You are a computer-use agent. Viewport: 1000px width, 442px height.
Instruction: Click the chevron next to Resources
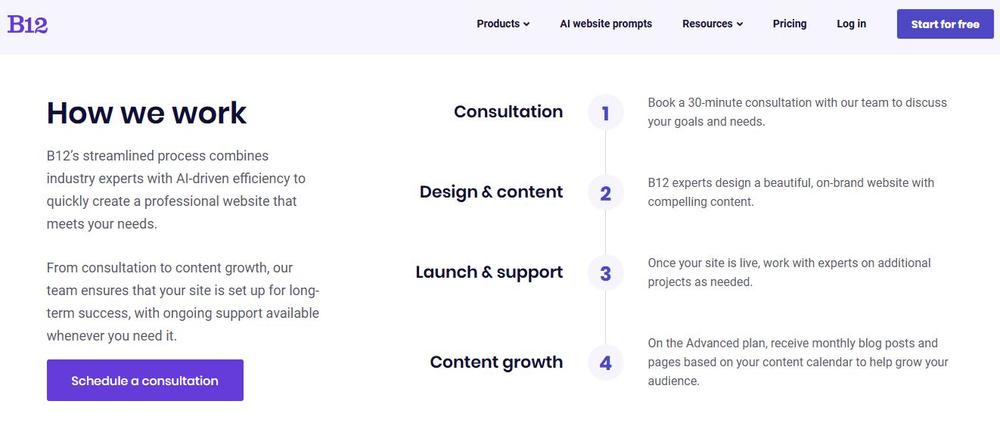click(740, 25)
